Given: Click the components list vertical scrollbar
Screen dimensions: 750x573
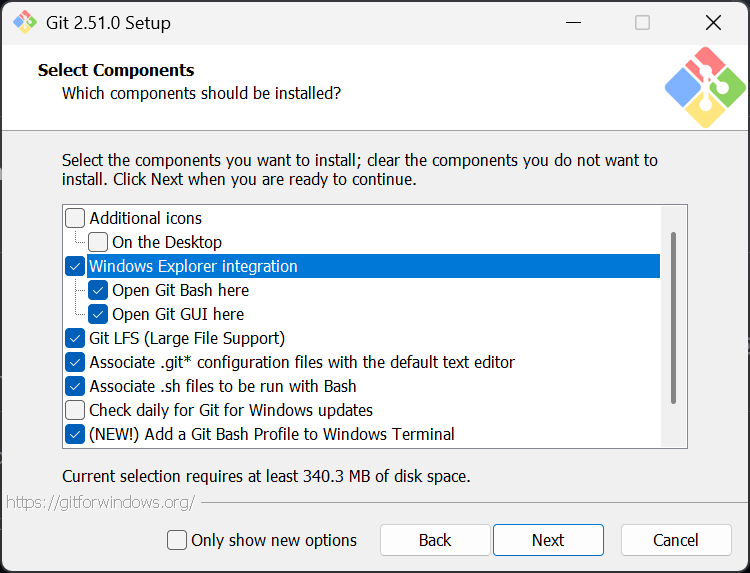Looking at the screenshot, I should click(673, 320).
